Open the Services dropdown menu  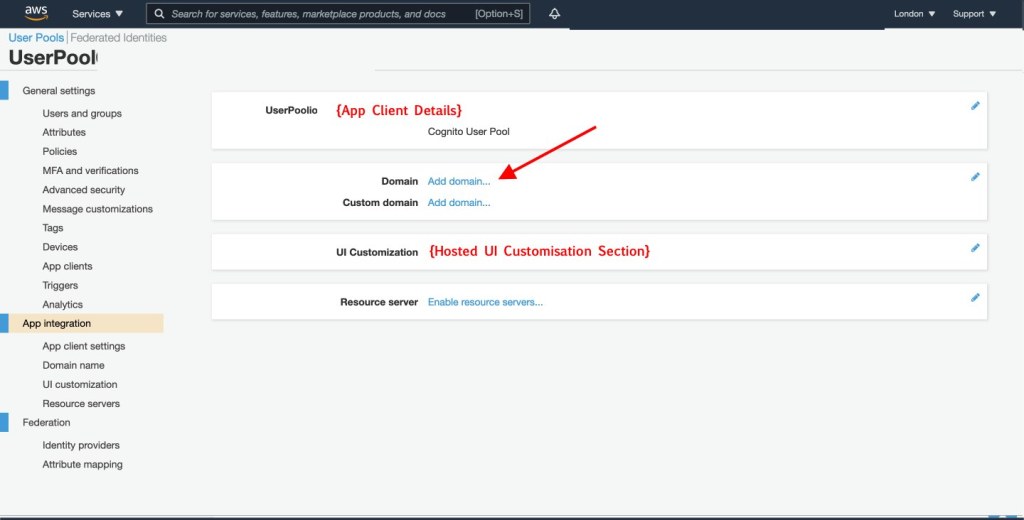[98, 14]
